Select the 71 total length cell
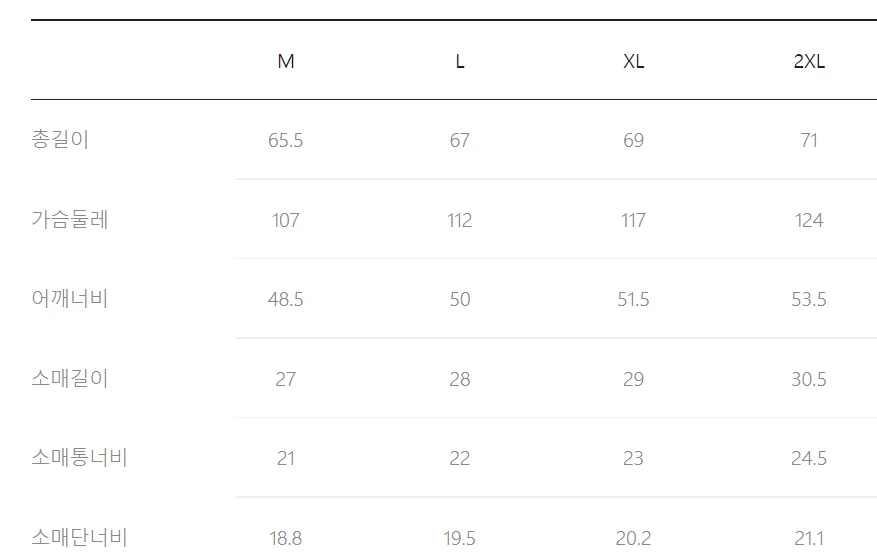Image resolution: width=877 pixels, height=560 pixels. [809, 140]
